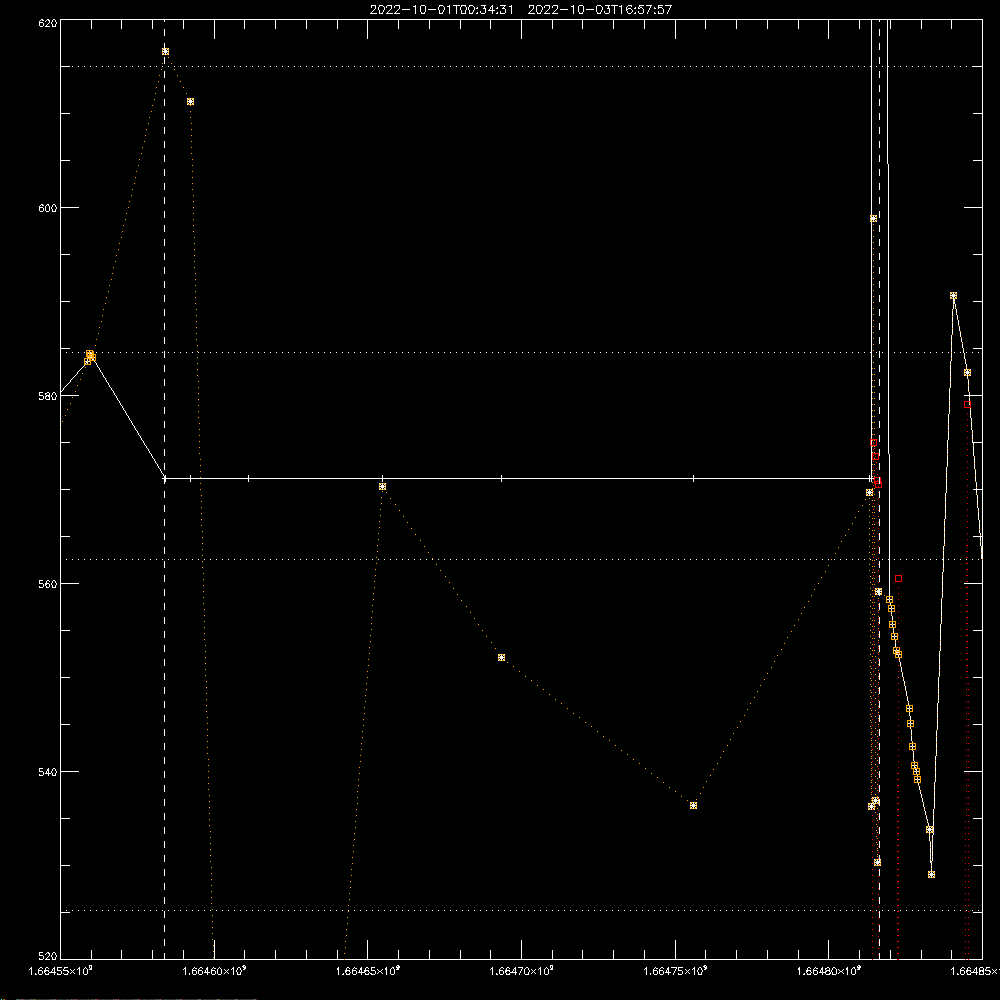The image size is (1000, 1000).
Task: Click the y-axis label 540
Action: [x=48, y=772]
